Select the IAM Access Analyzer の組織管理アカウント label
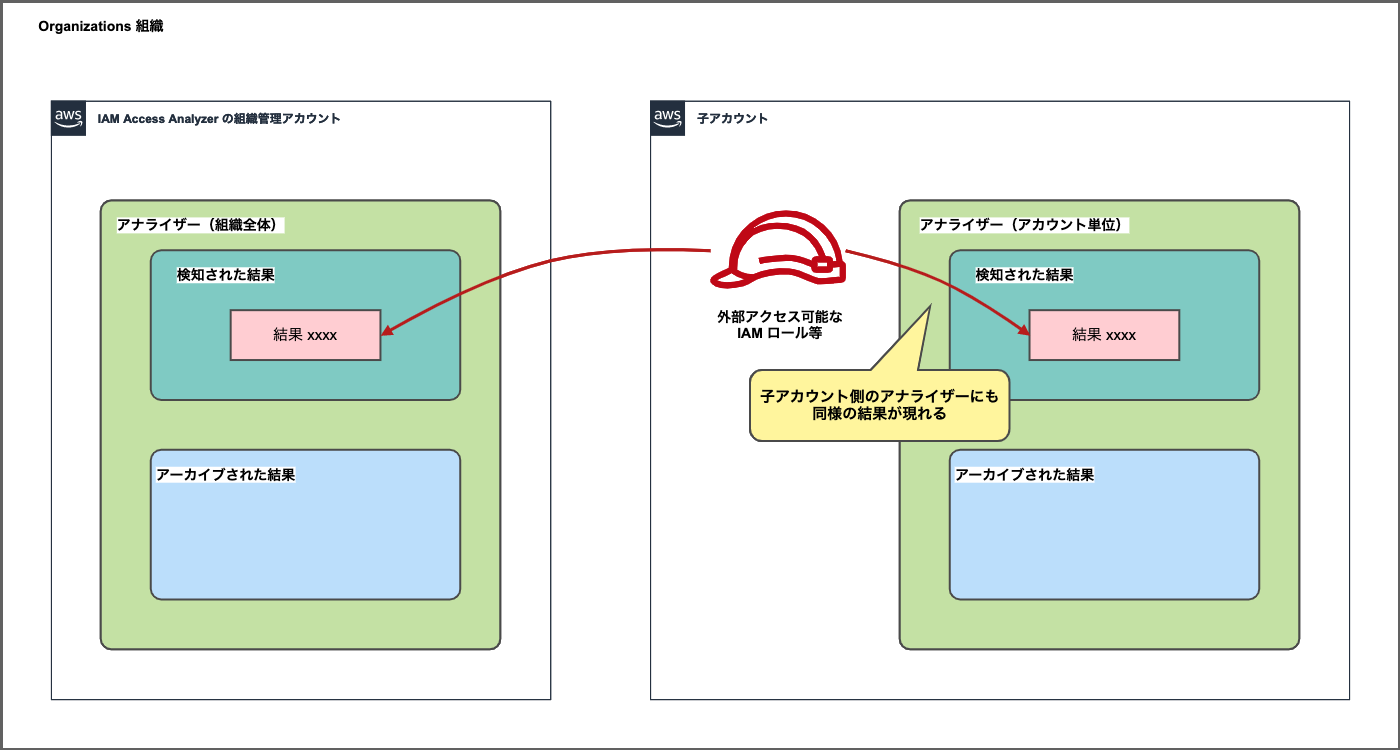Viewport: 1400px width, 750px height. [x=219, y=118]
